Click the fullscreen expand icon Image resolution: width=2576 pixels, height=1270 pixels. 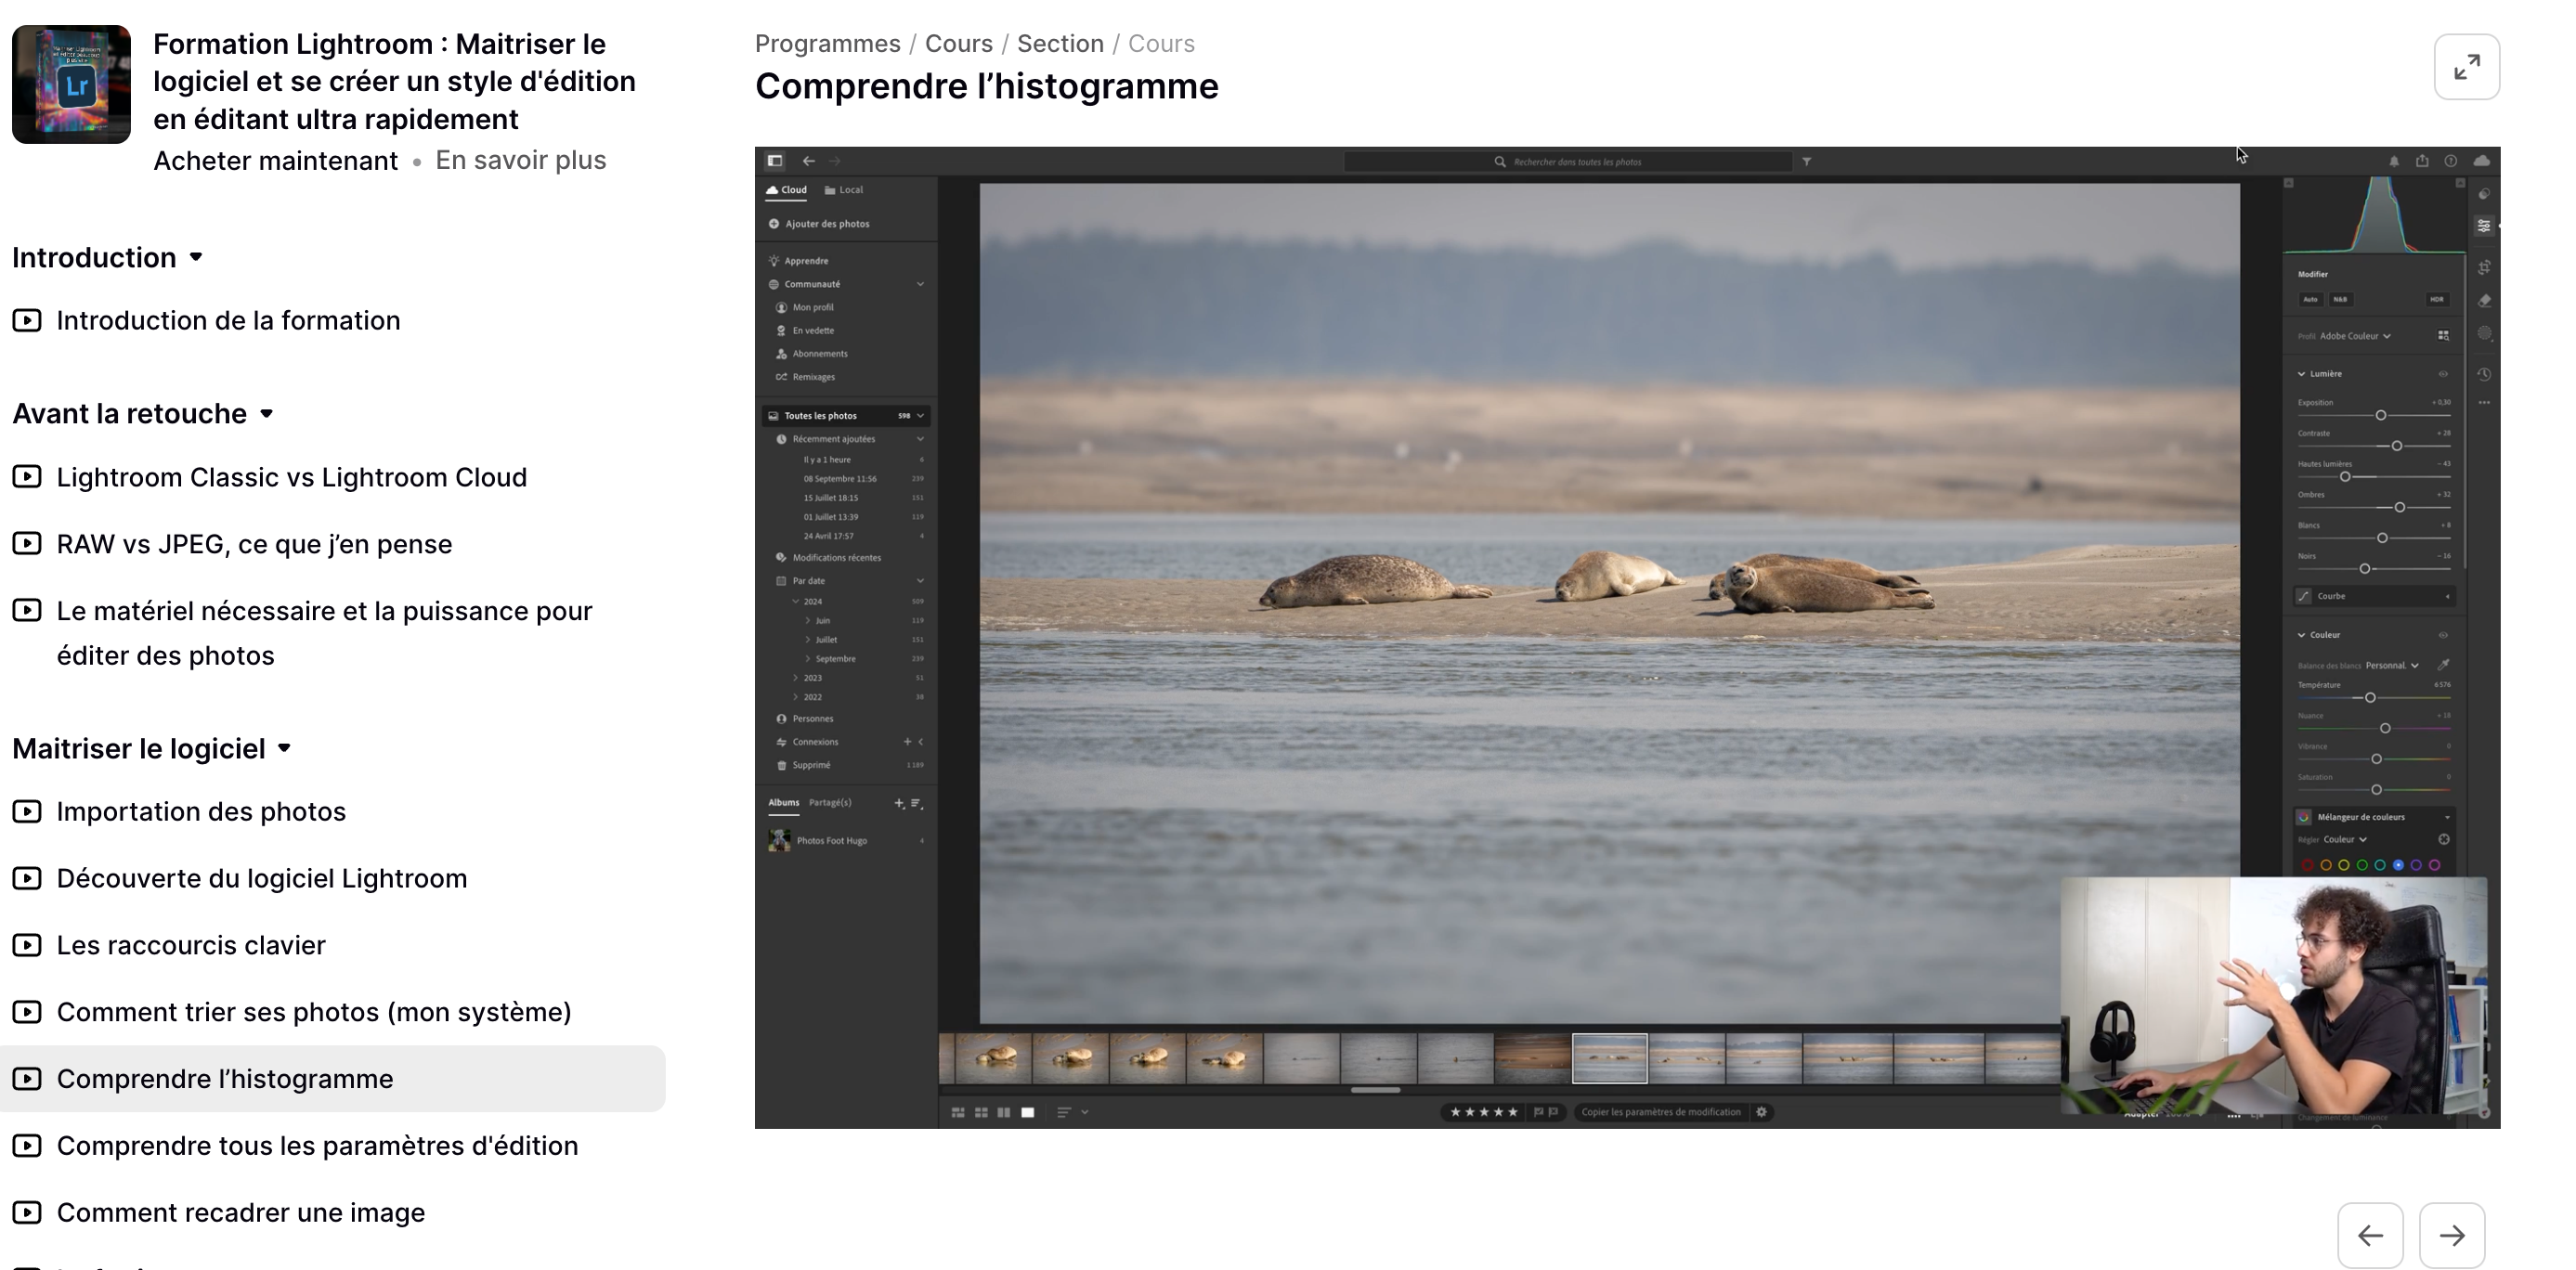(2466, 67)
